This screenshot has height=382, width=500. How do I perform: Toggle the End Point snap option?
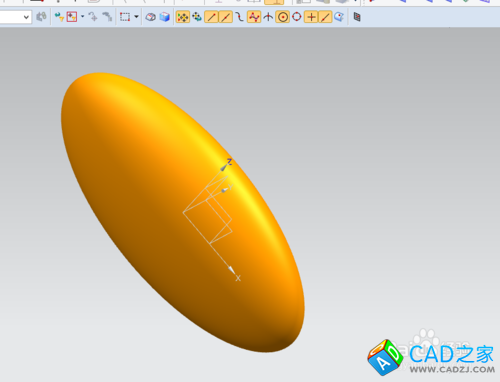[x=211, y=17]
